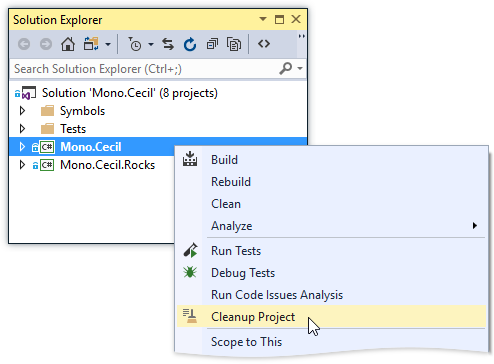Open the Window Position dropdown in title bar
The image size is (494, 364).
pyautogui.click(x=263, y=19)
